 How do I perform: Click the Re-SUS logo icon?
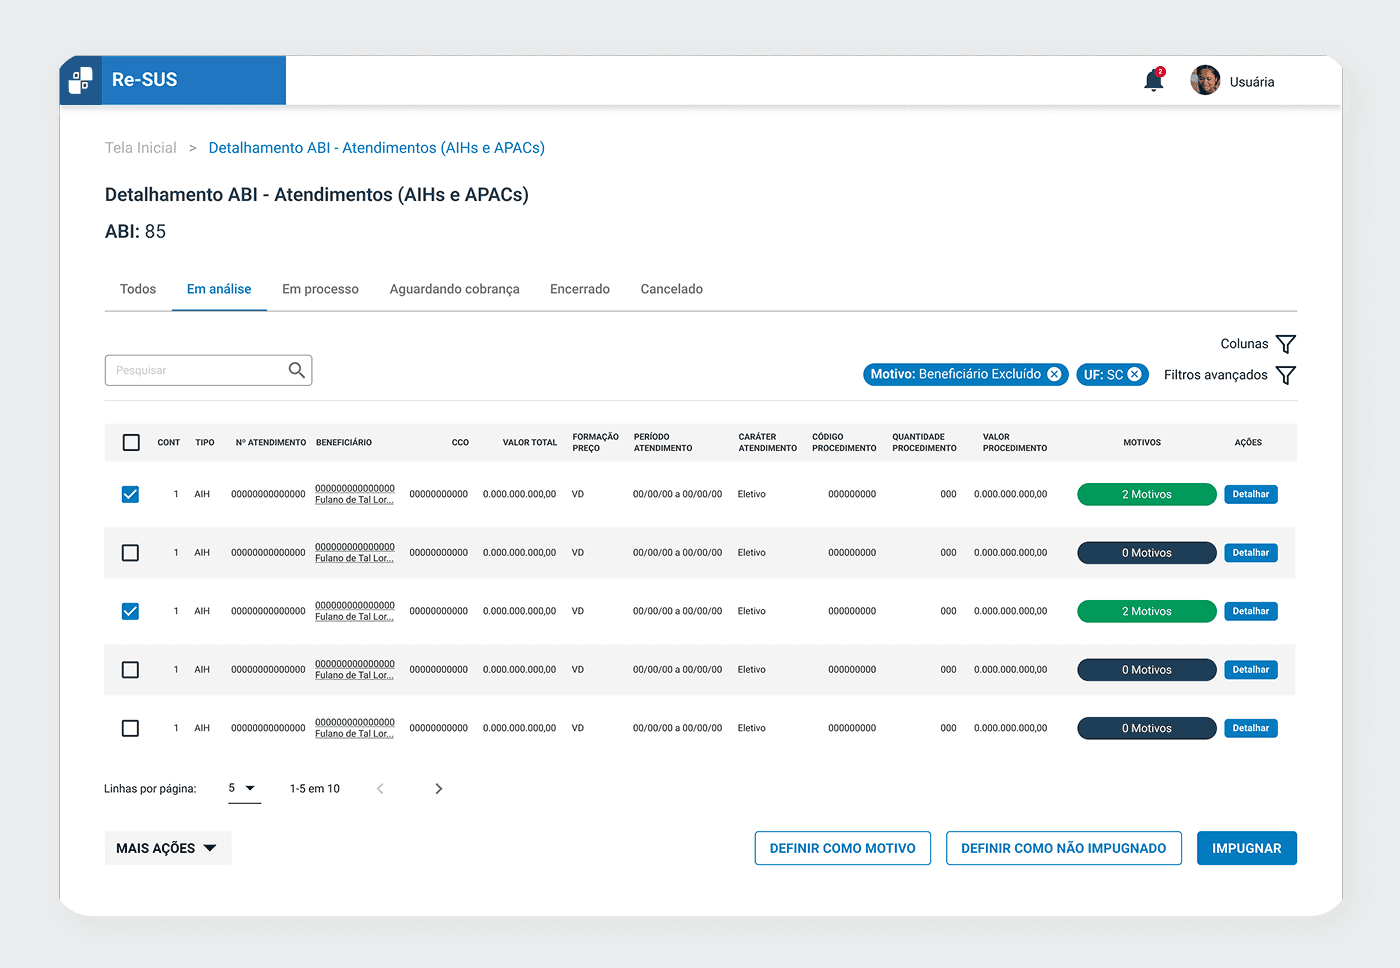80,80
